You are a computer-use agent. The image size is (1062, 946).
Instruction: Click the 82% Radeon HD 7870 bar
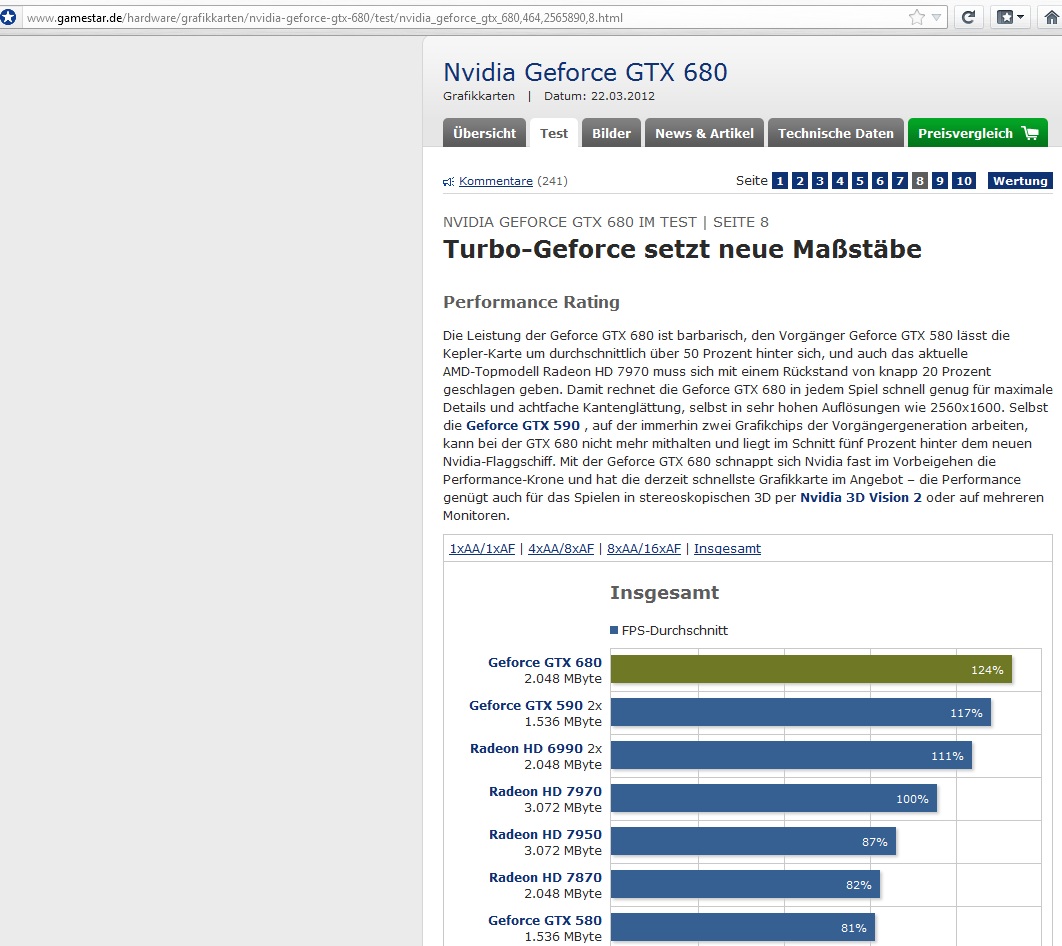[x=745, y=884]
